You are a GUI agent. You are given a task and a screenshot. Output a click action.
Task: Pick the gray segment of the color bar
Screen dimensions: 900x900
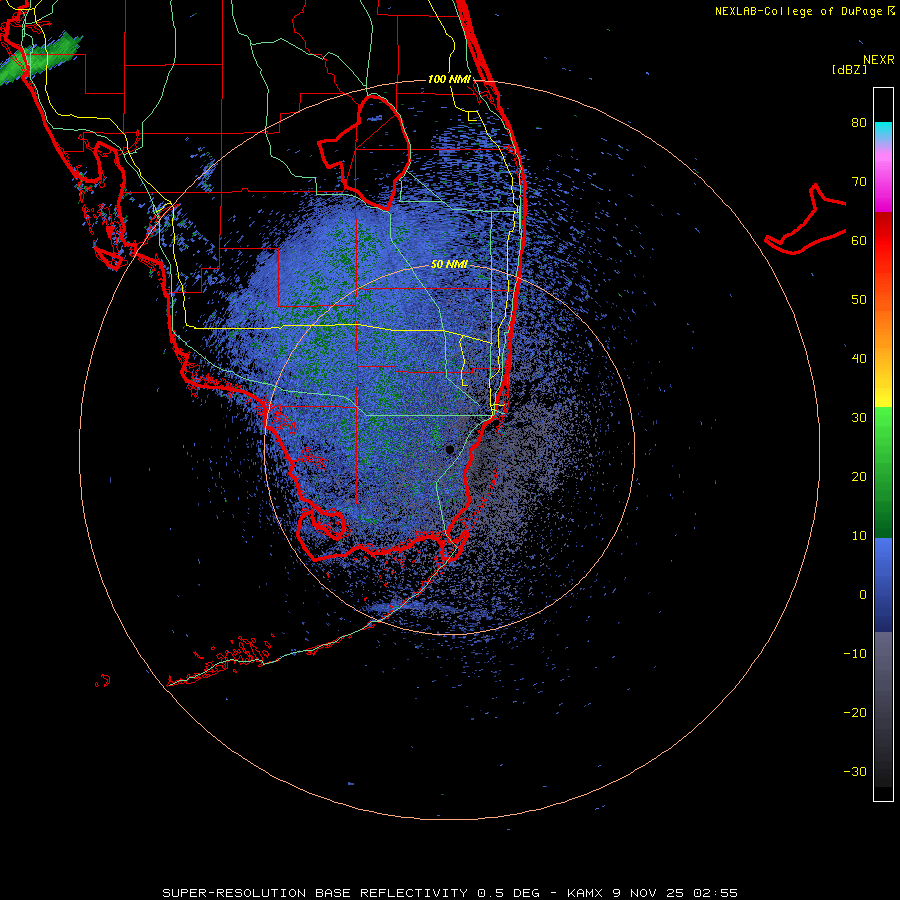[x=883, y=660]
